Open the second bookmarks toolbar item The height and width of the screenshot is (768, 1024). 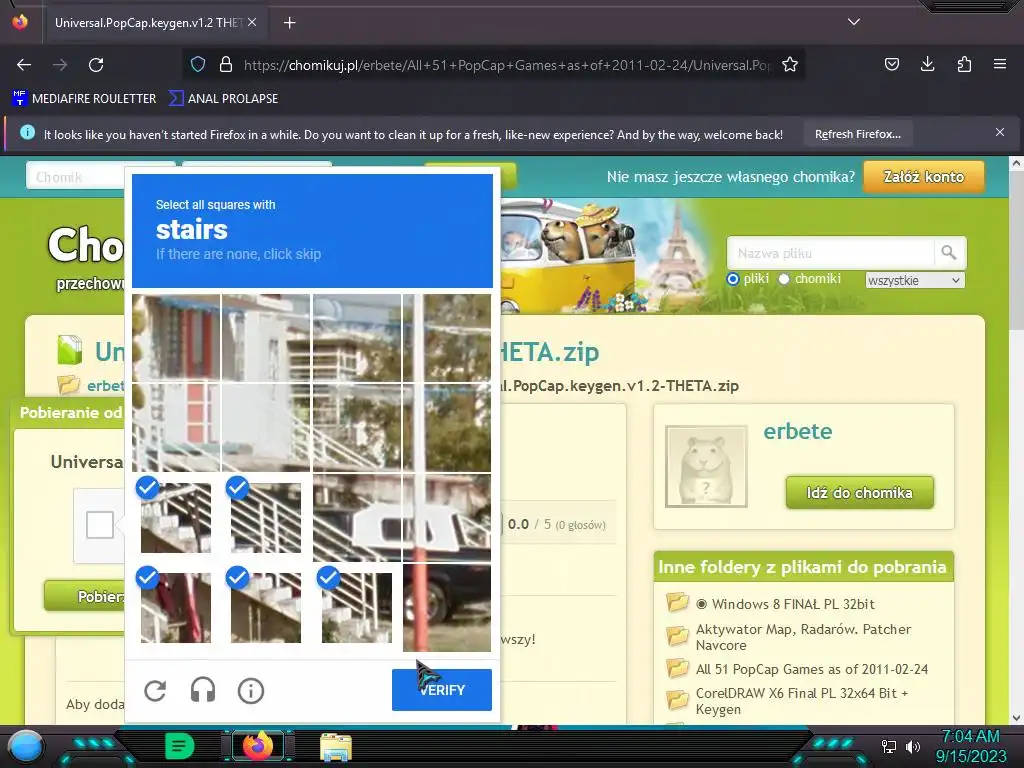(223, 99)
